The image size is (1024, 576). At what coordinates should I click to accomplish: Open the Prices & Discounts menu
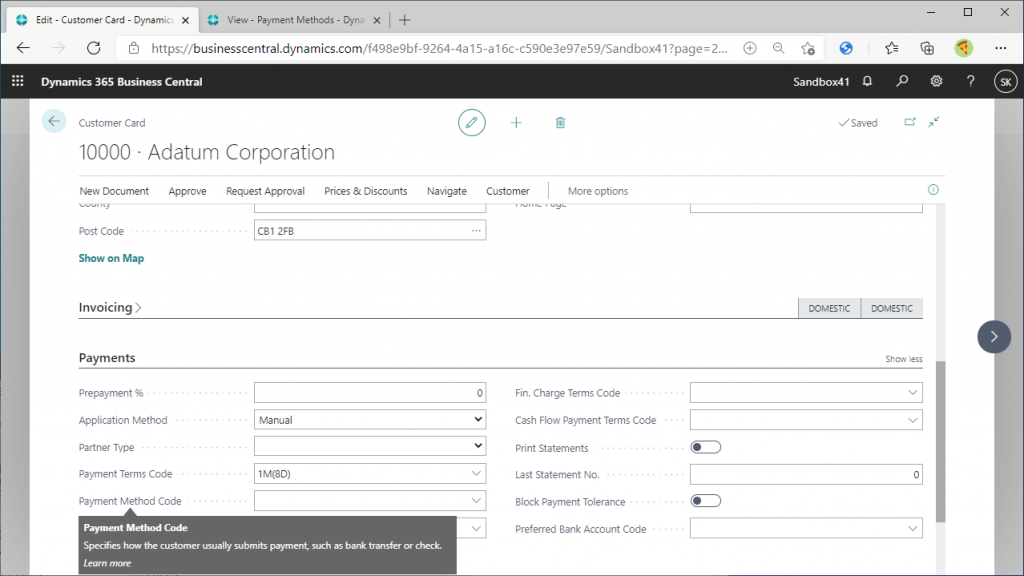click(x=365, y=191)
